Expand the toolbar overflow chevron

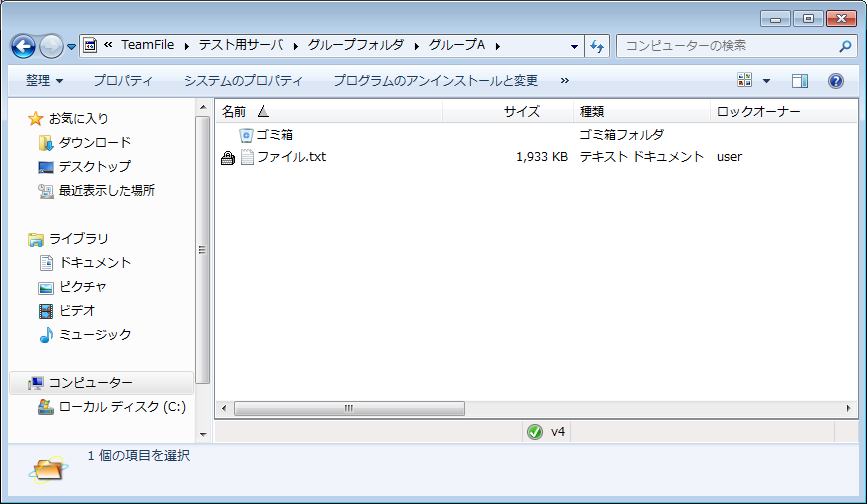(565, 80)
